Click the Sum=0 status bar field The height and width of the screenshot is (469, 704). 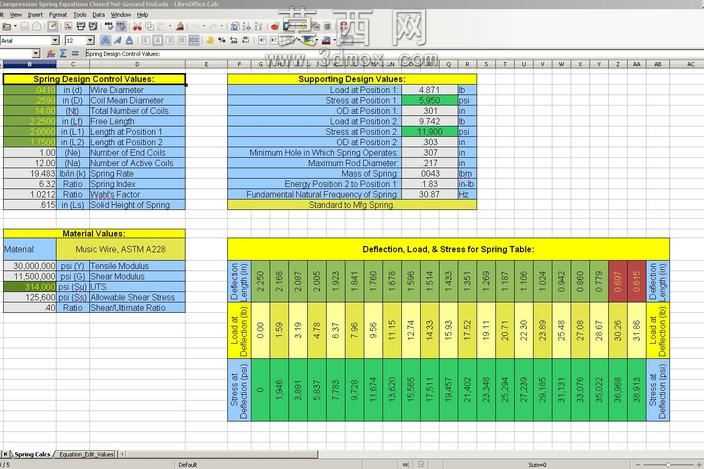click(537, 465)
